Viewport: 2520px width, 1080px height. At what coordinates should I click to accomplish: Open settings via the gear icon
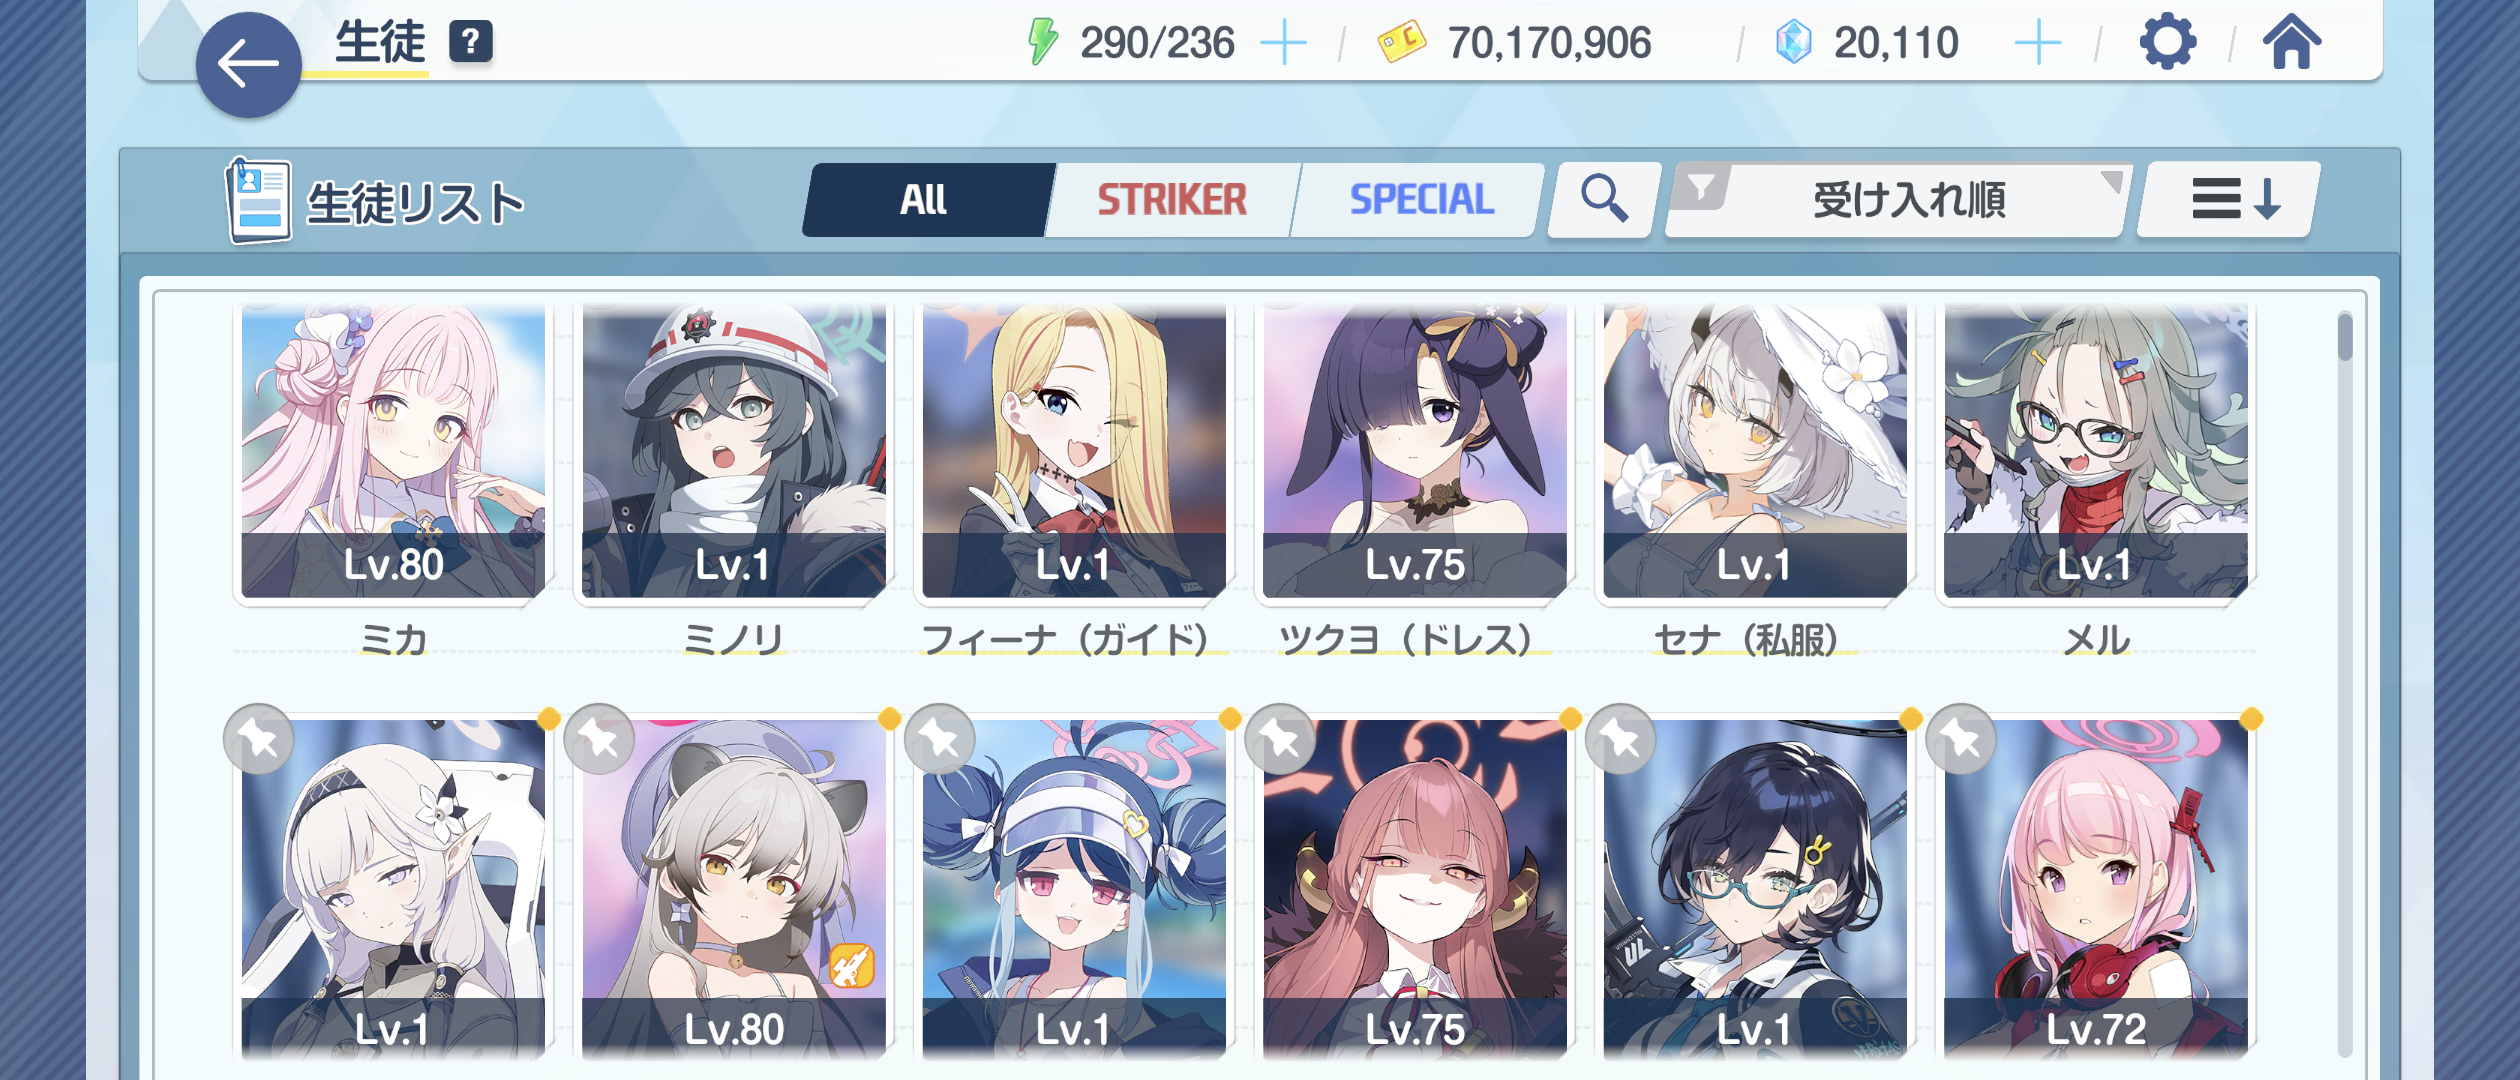click(x=2168, y=42)
